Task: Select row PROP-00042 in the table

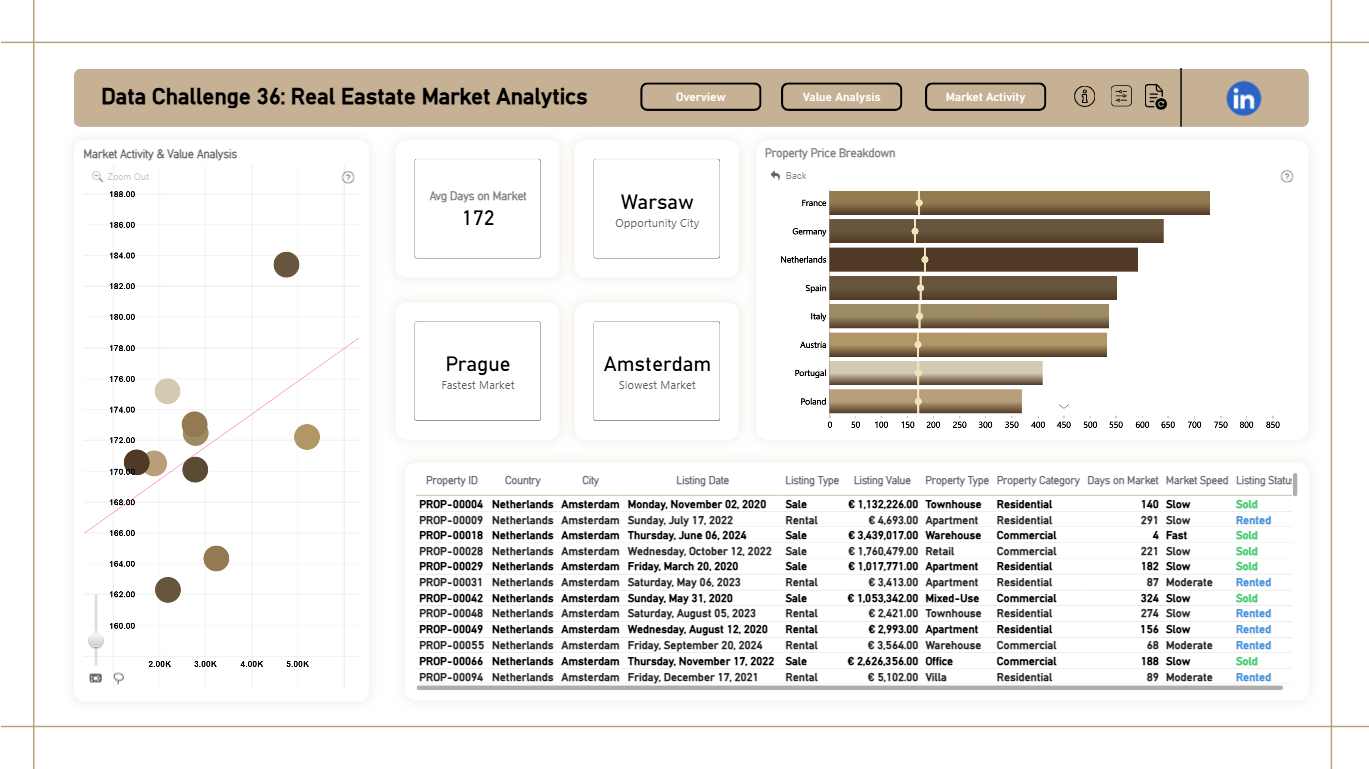Action: click(855, 598)
